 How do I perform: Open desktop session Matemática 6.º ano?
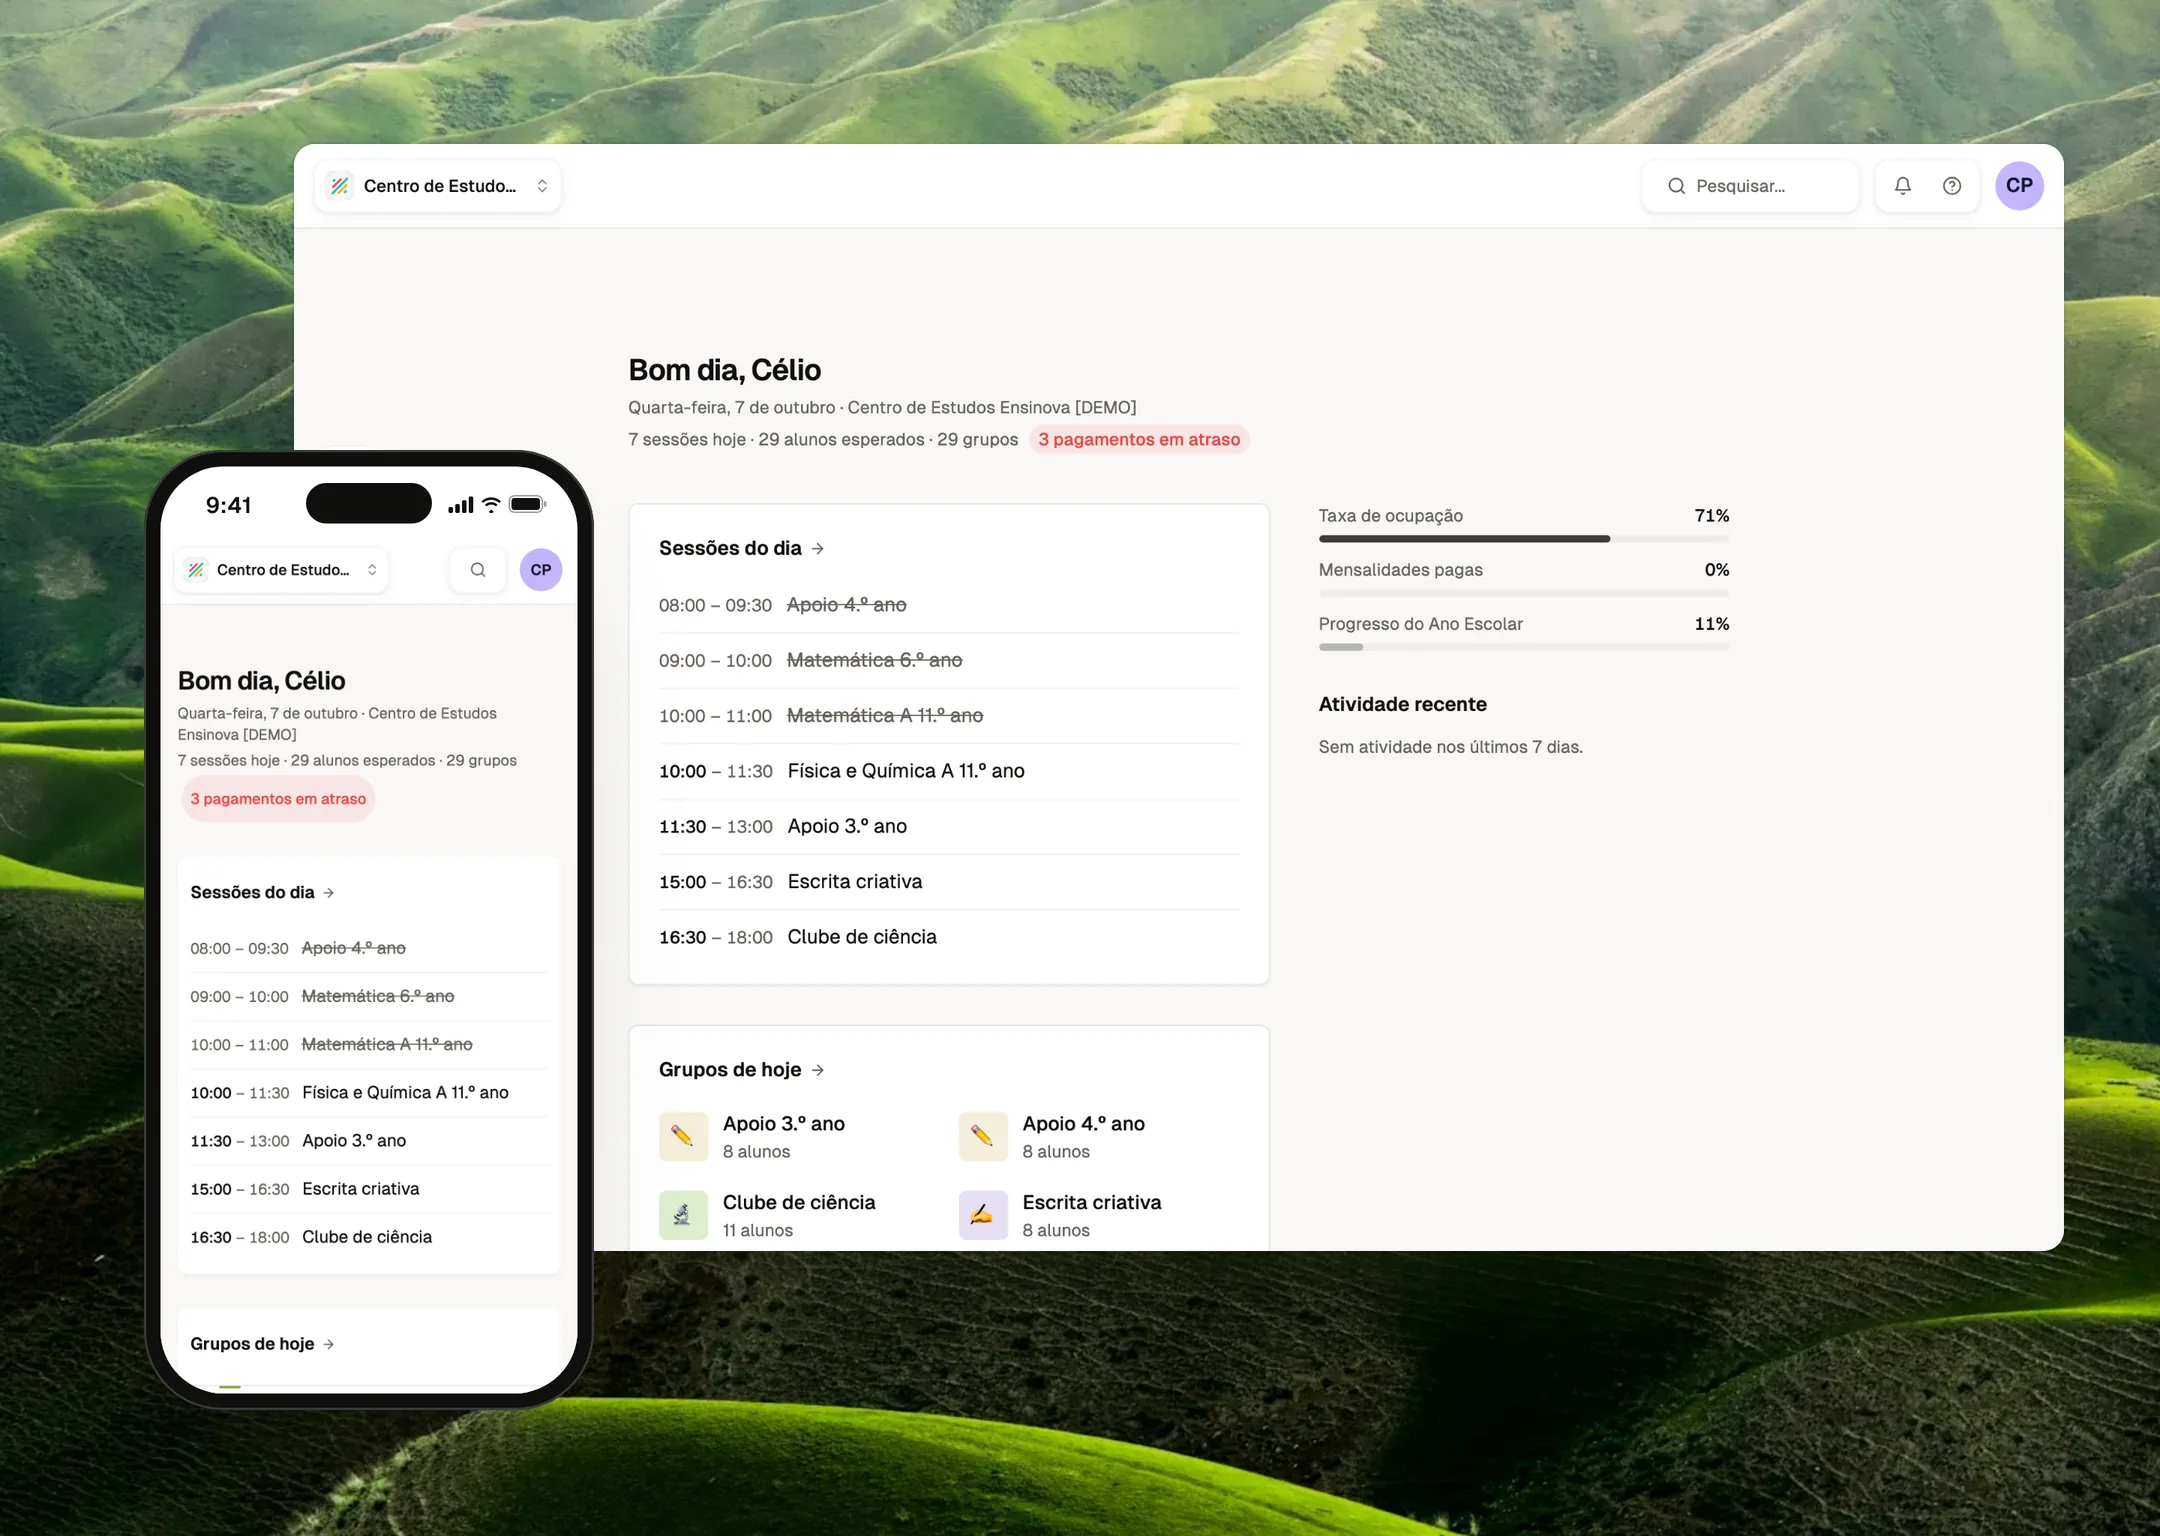(948, 661)
